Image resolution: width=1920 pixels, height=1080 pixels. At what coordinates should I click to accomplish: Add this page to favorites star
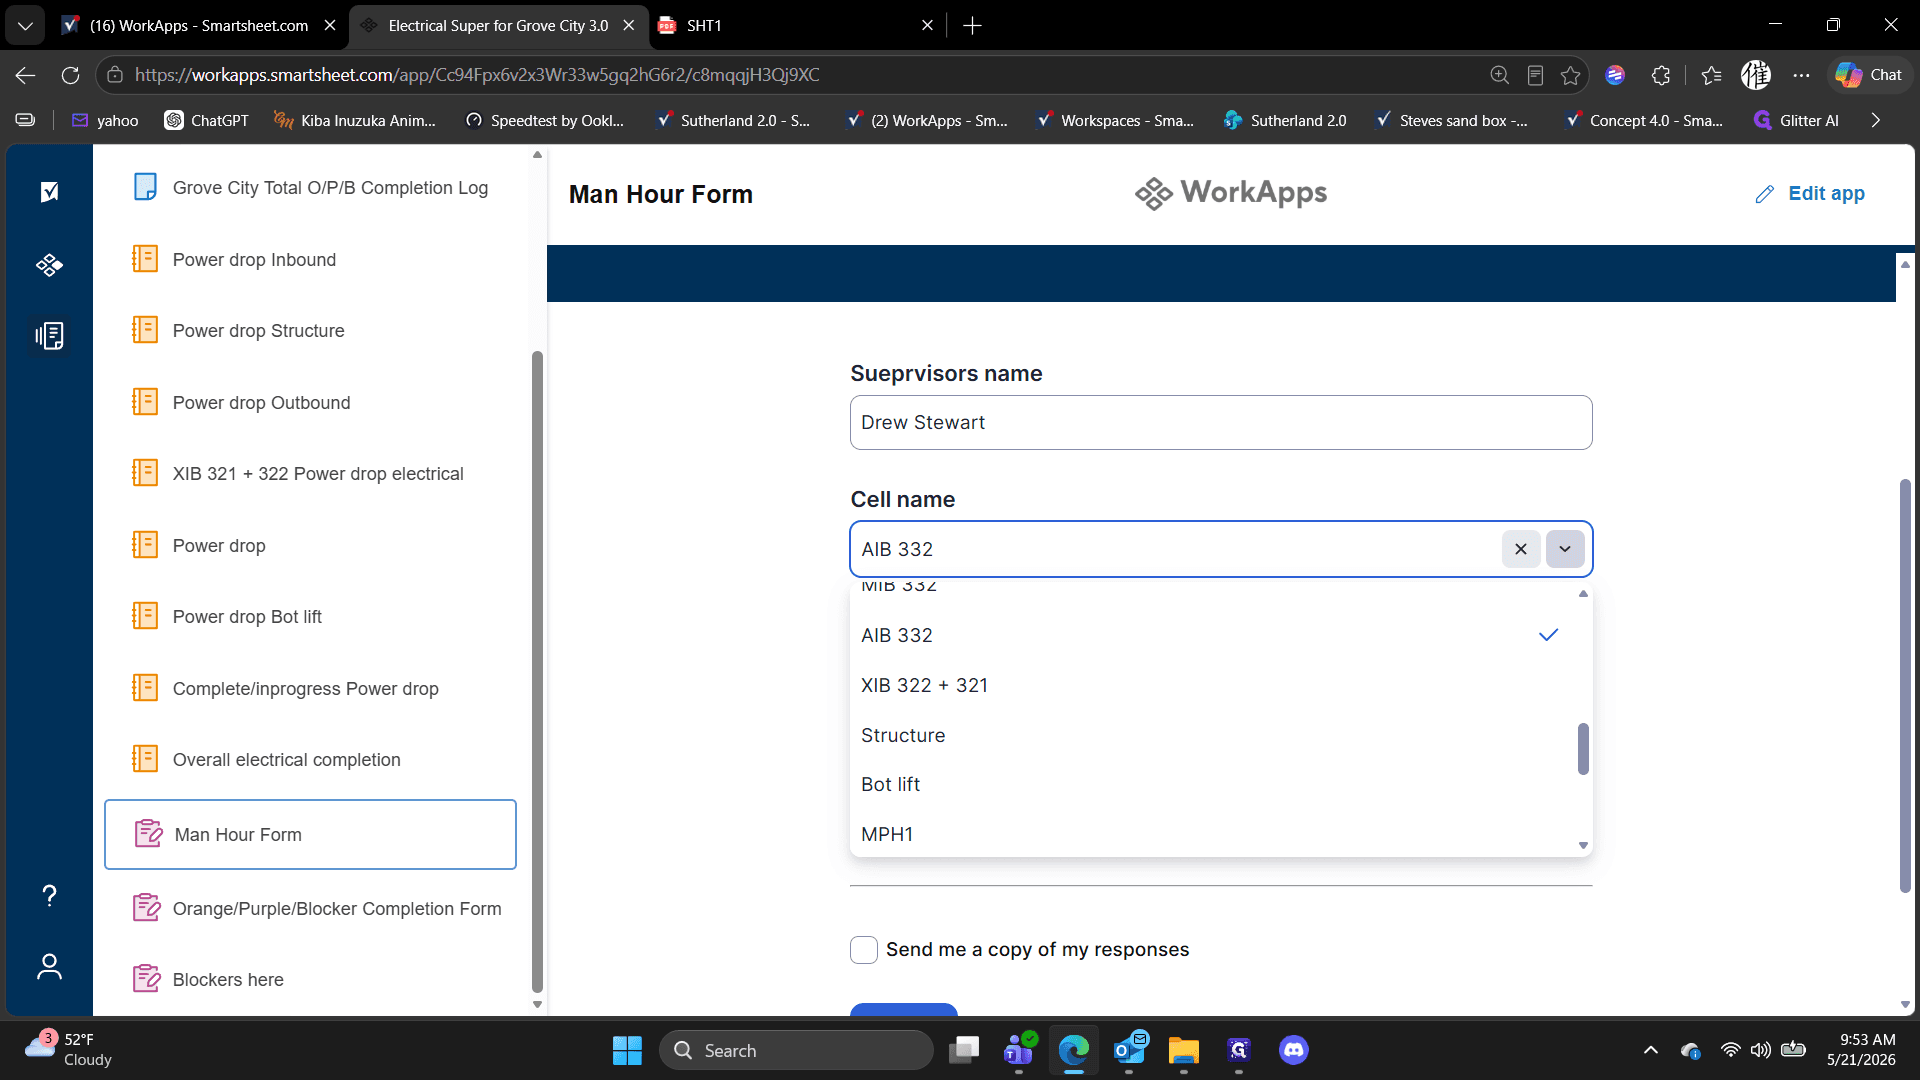pos(1571,75)
